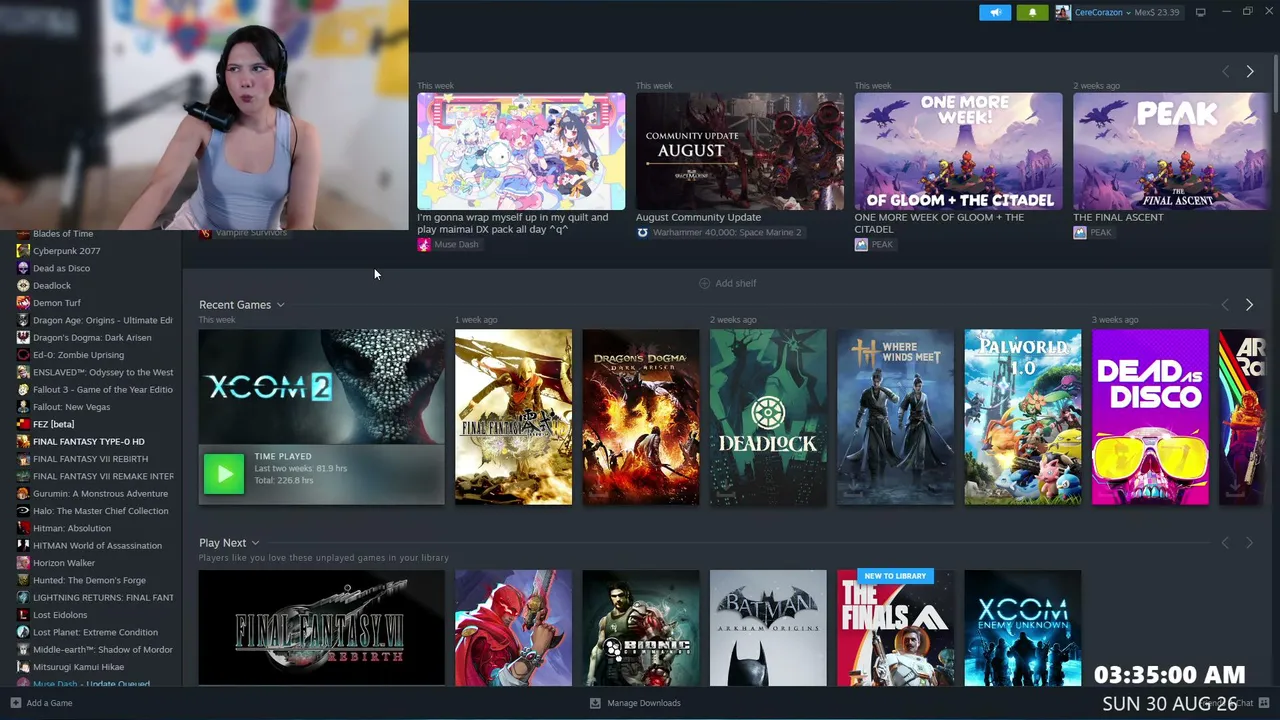Viewport: 1280px width, 720px height.
Task: Open the green notifications bell
Action: (x=1032, y=12)
